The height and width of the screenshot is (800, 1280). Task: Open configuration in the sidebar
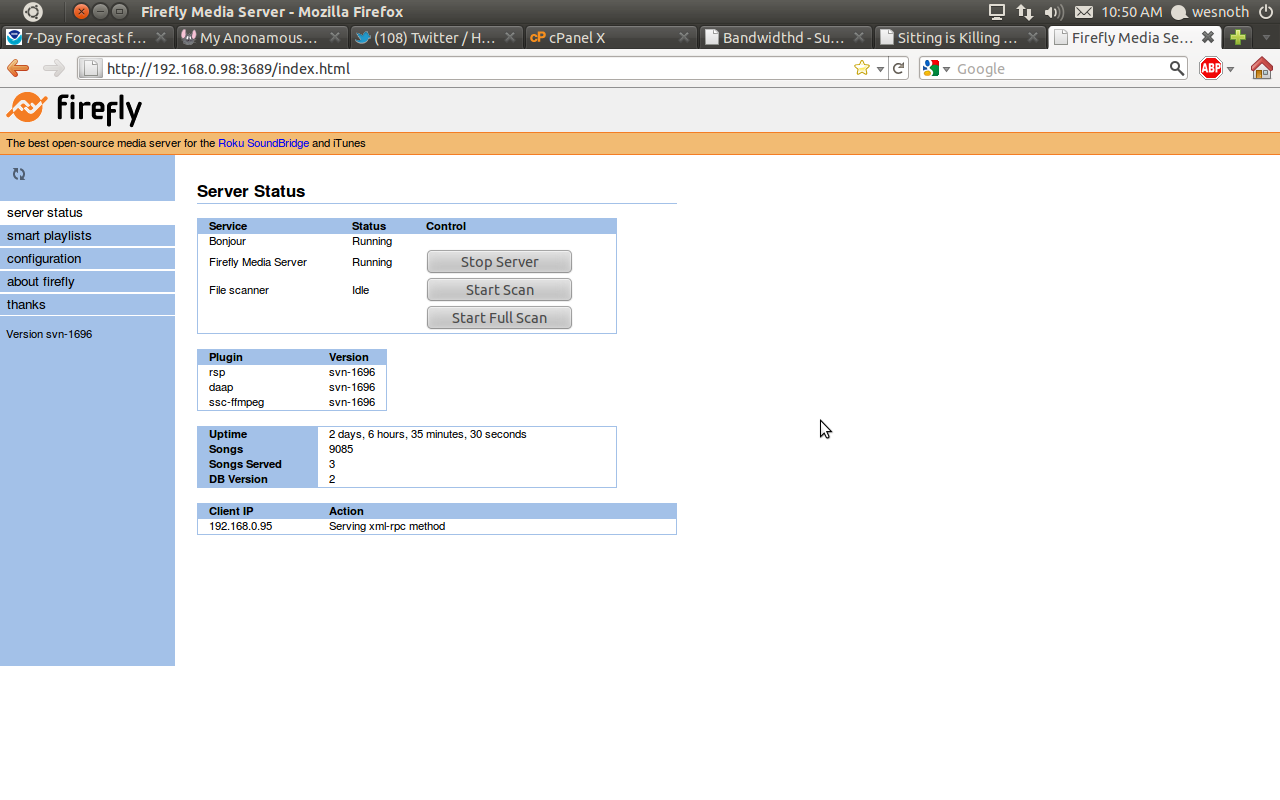pos(87,258)
